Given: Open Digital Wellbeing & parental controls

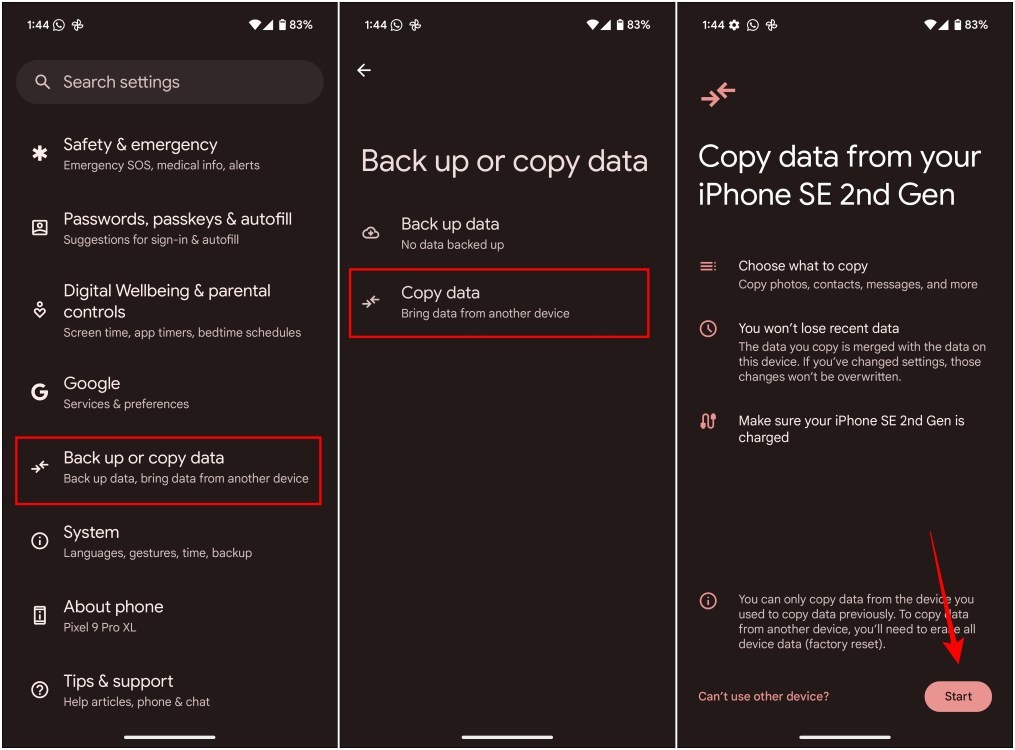Looking at the screenshot, I should pyautogui.click(x=170, y=311).
